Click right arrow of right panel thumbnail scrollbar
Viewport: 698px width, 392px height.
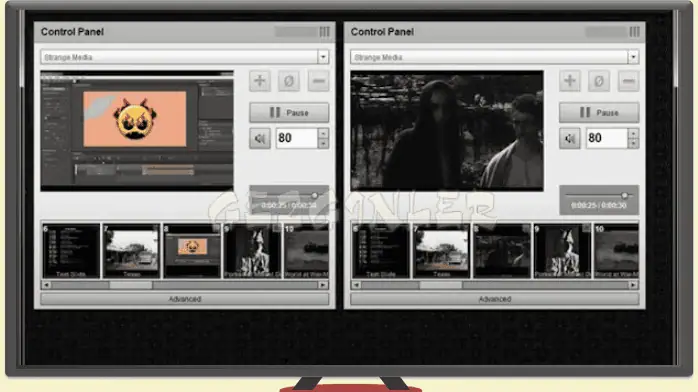tap(633, 285)
